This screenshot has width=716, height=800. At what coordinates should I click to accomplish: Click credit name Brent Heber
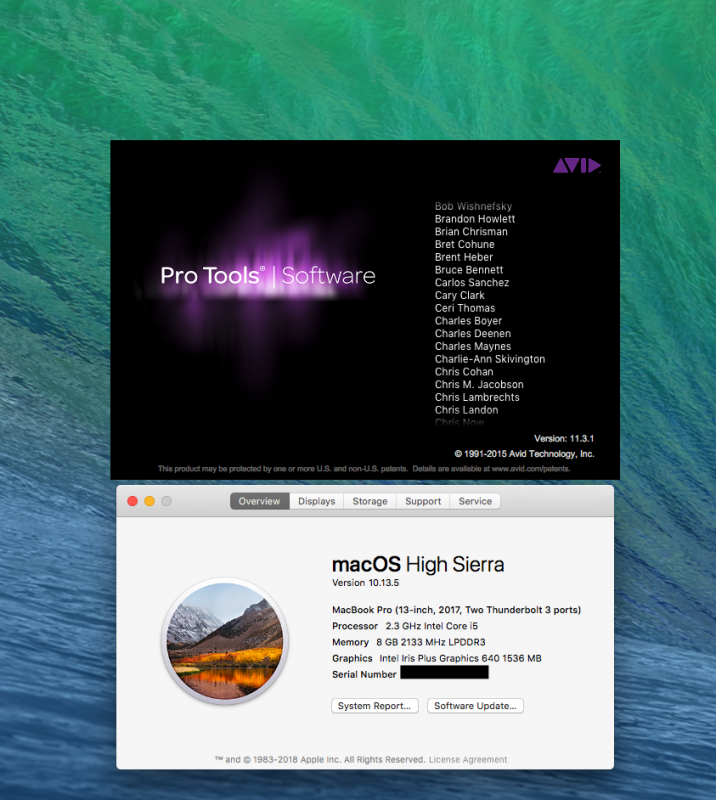(463, 257)
